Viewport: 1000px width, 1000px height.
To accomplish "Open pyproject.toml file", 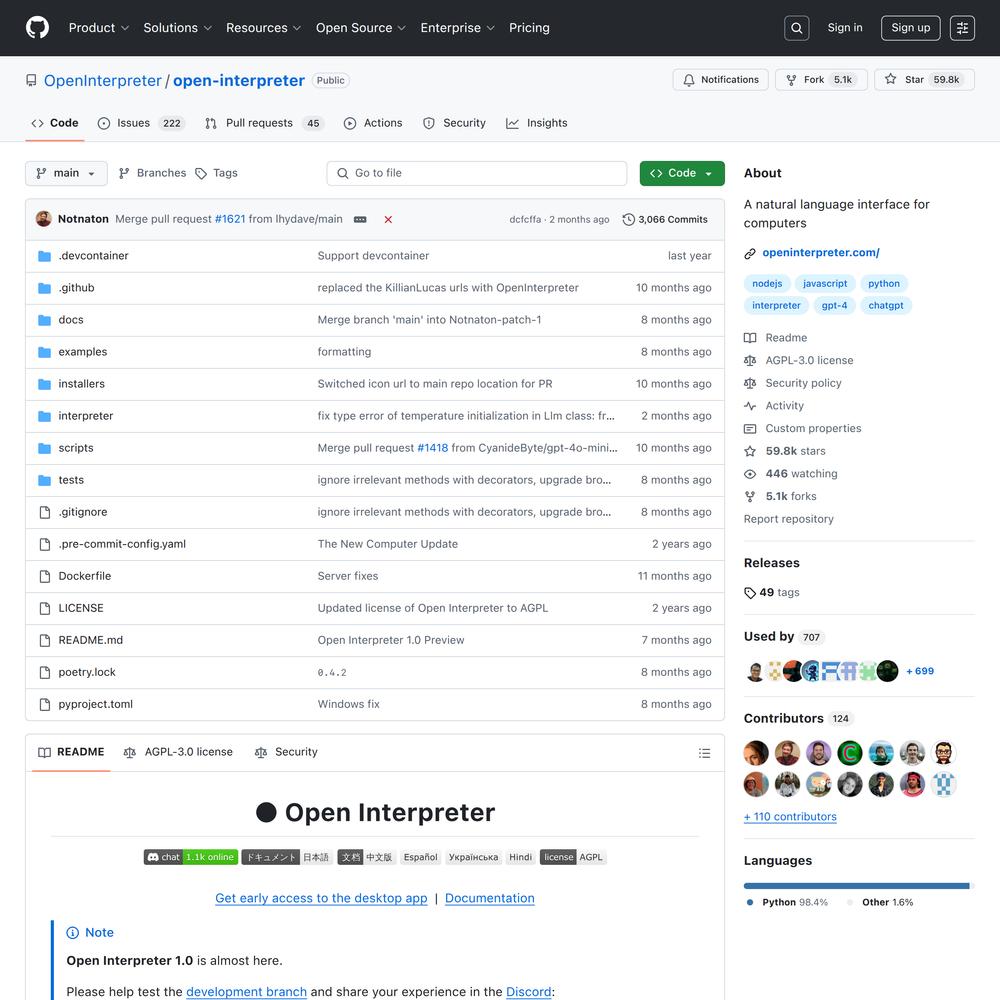I will [x=96, y=704].
